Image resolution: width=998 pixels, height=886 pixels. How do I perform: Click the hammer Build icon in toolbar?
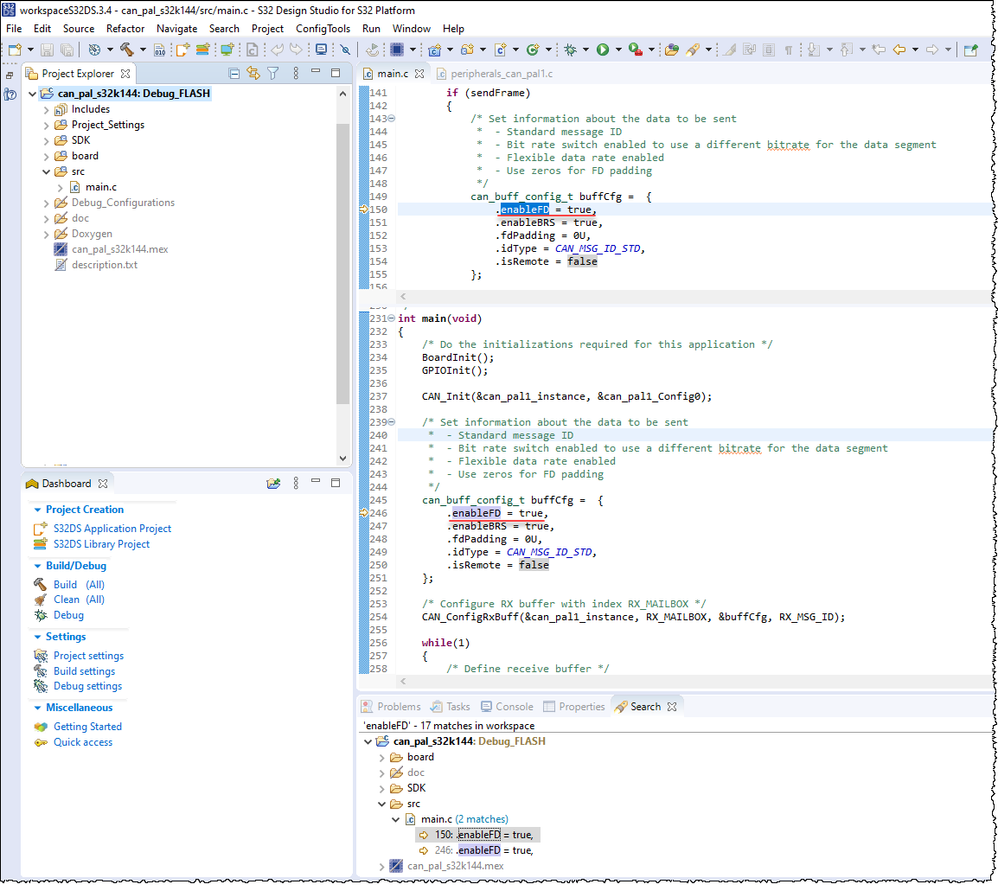point(127,49)
